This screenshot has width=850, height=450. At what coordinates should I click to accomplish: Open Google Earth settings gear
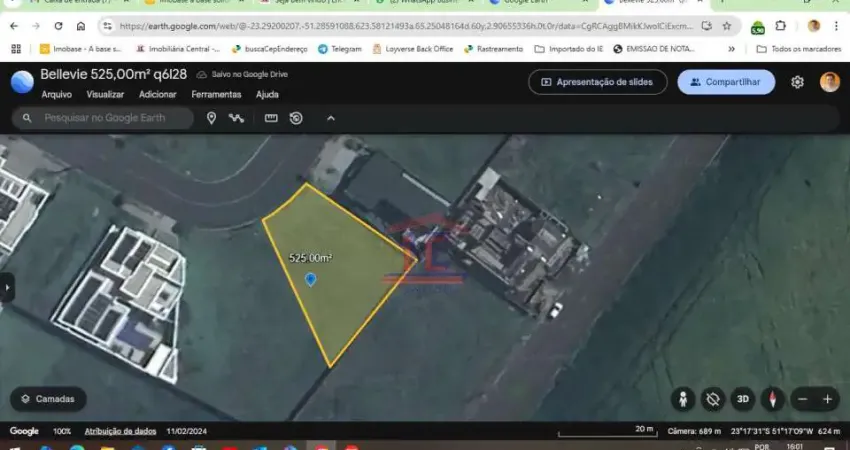pyautogui.click(x=797, y=82)
